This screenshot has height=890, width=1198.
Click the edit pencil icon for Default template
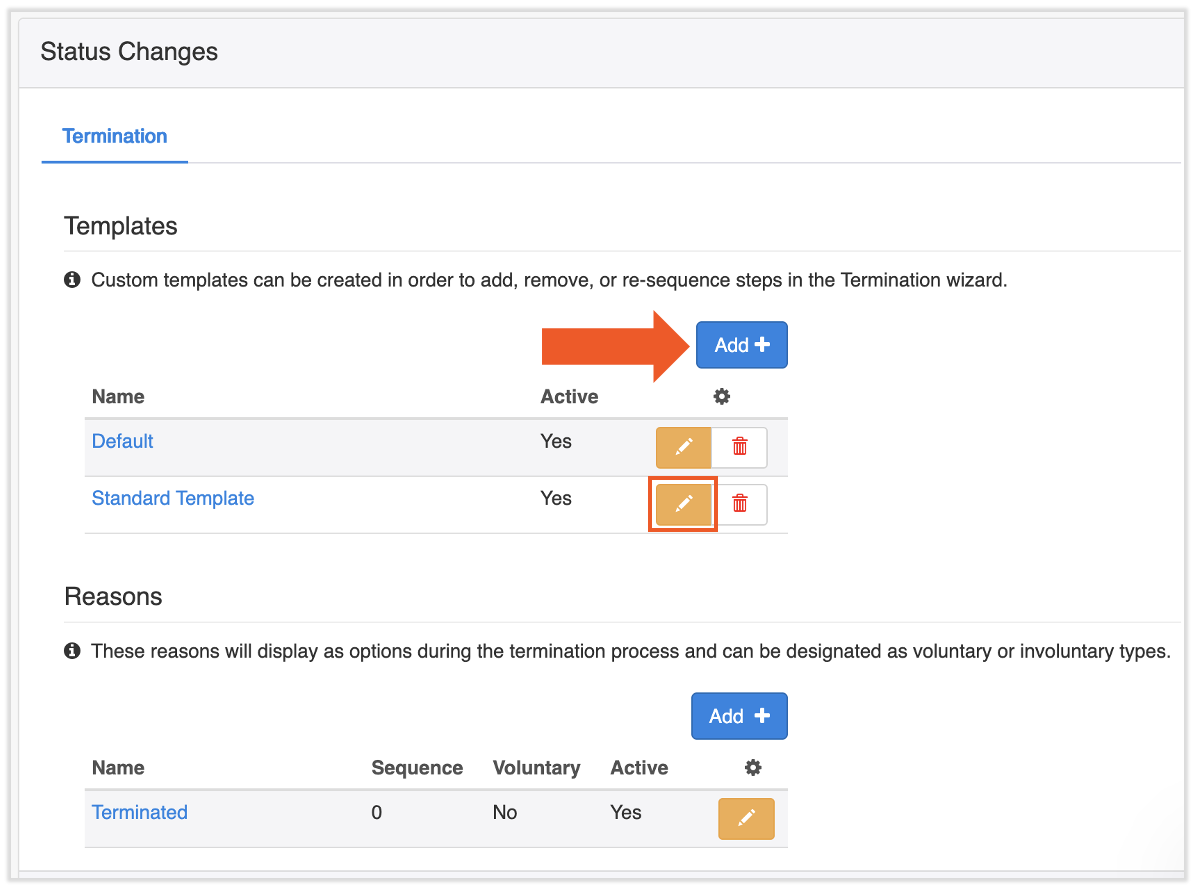coord(683,447)
